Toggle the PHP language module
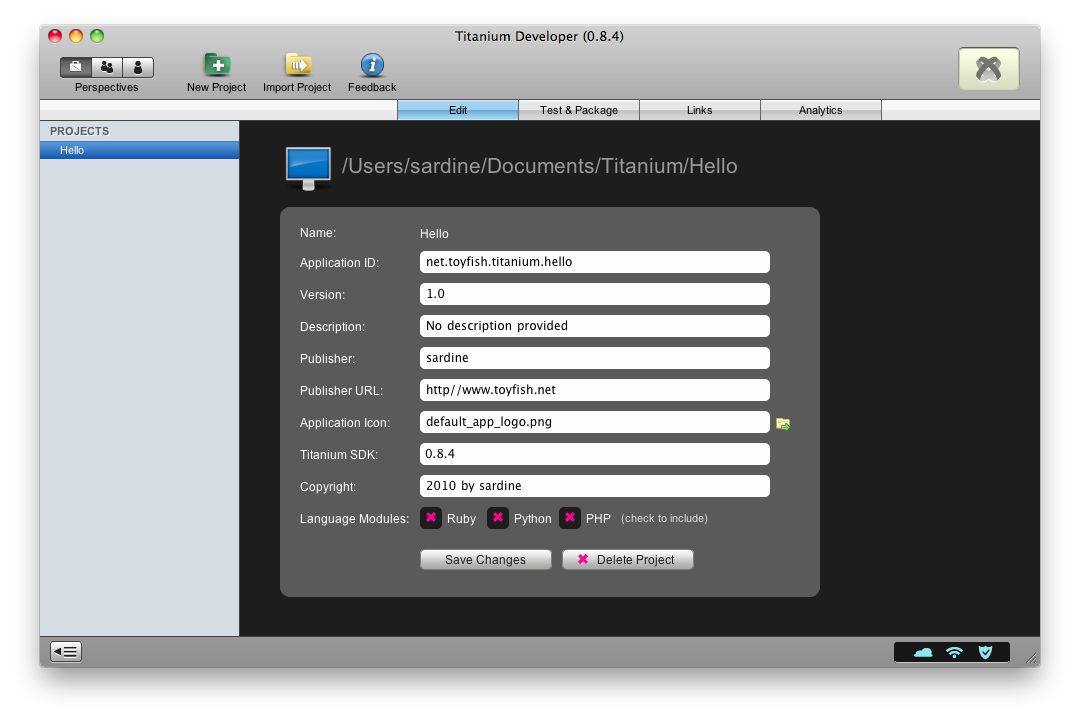The height and width of the screenshot is (722, 1080). [570, 517]
